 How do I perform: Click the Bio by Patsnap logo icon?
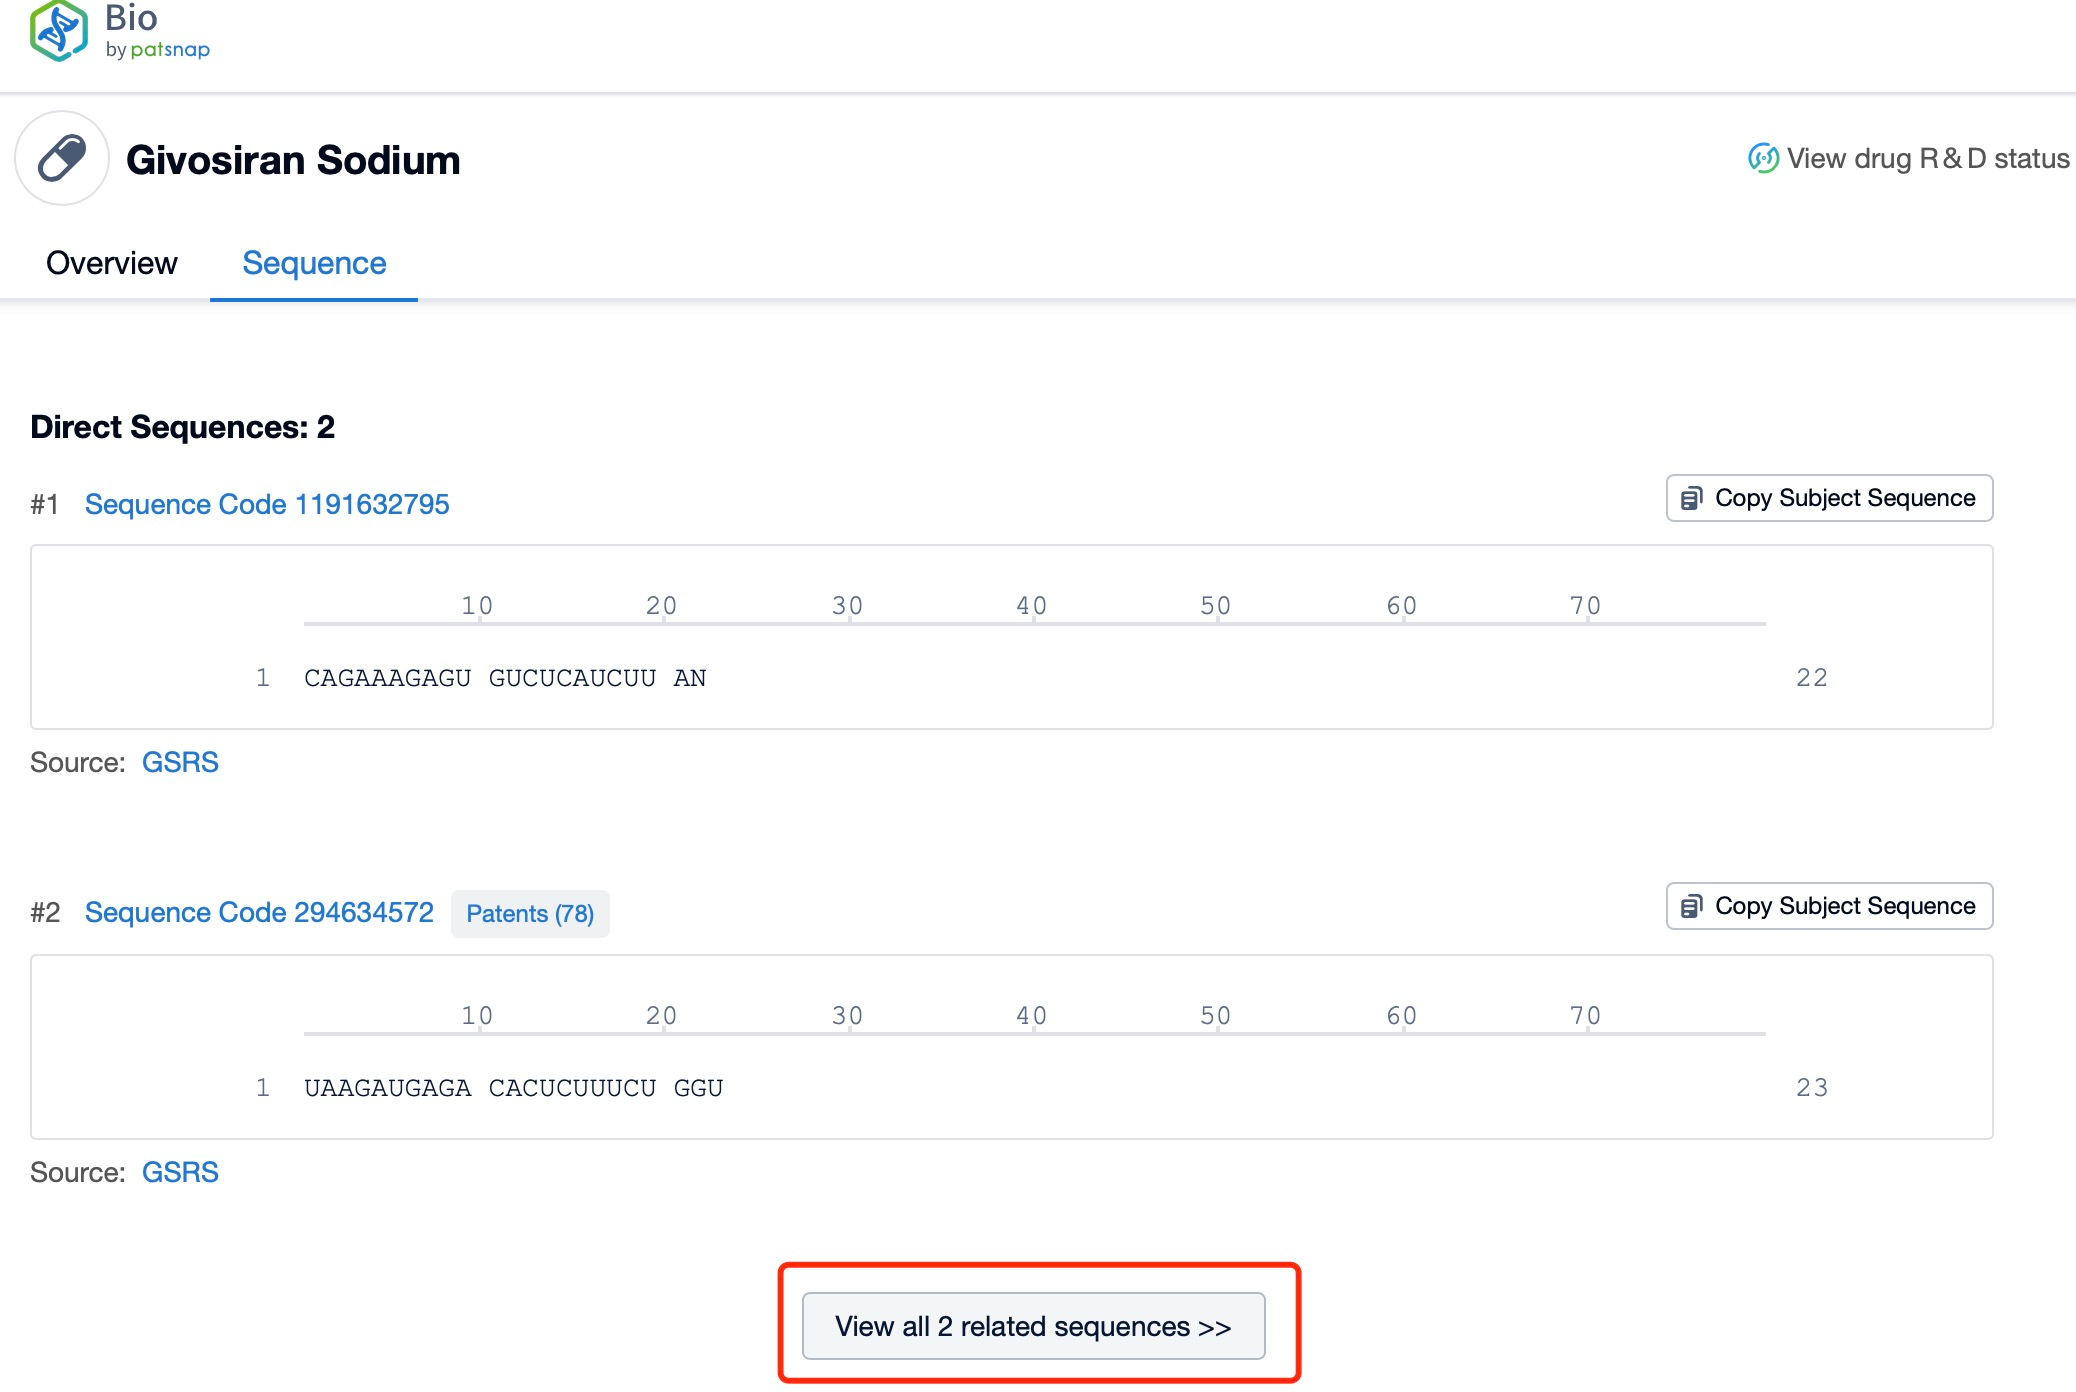(59, 31)
